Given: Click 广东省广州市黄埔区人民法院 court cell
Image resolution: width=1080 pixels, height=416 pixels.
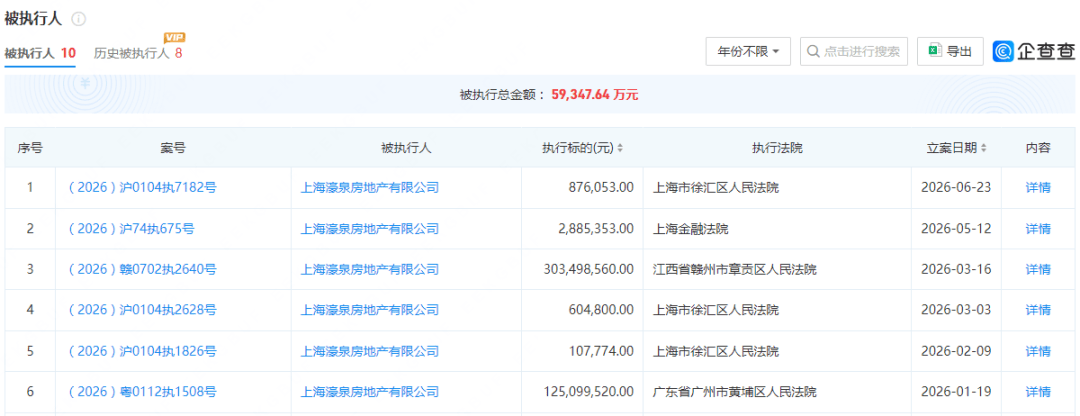Looking at the screenshot, I should pos(734,392).
